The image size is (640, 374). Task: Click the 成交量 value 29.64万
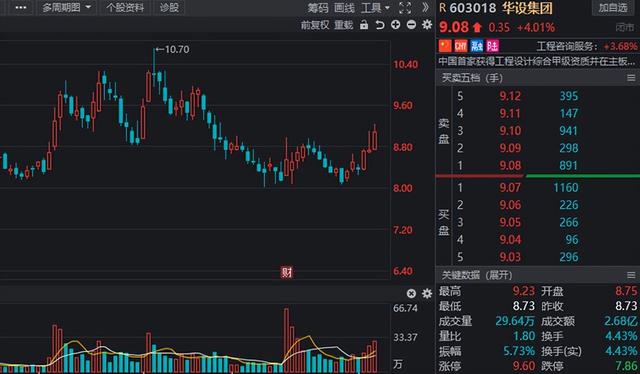pos(515,321)
